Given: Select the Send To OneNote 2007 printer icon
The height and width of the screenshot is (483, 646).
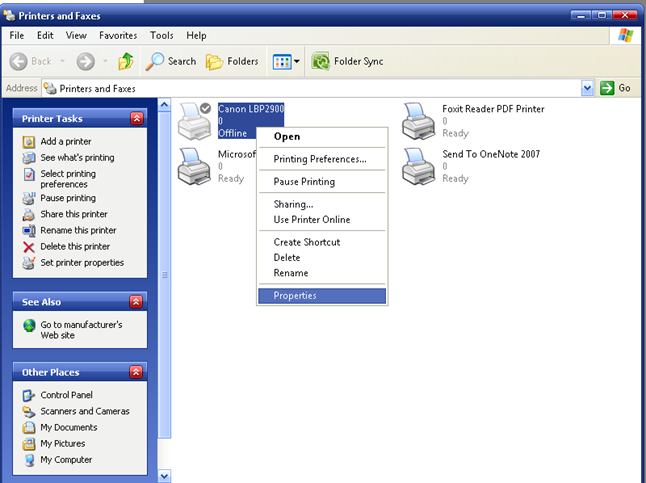Looking at the screenshot, I should pos(419,166).
